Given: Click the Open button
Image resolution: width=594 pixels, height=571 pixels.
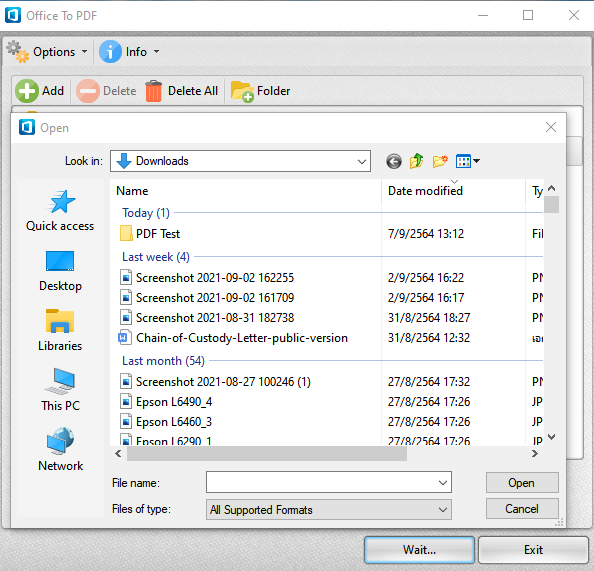Looking at the screenshot, I should point(522,483).
